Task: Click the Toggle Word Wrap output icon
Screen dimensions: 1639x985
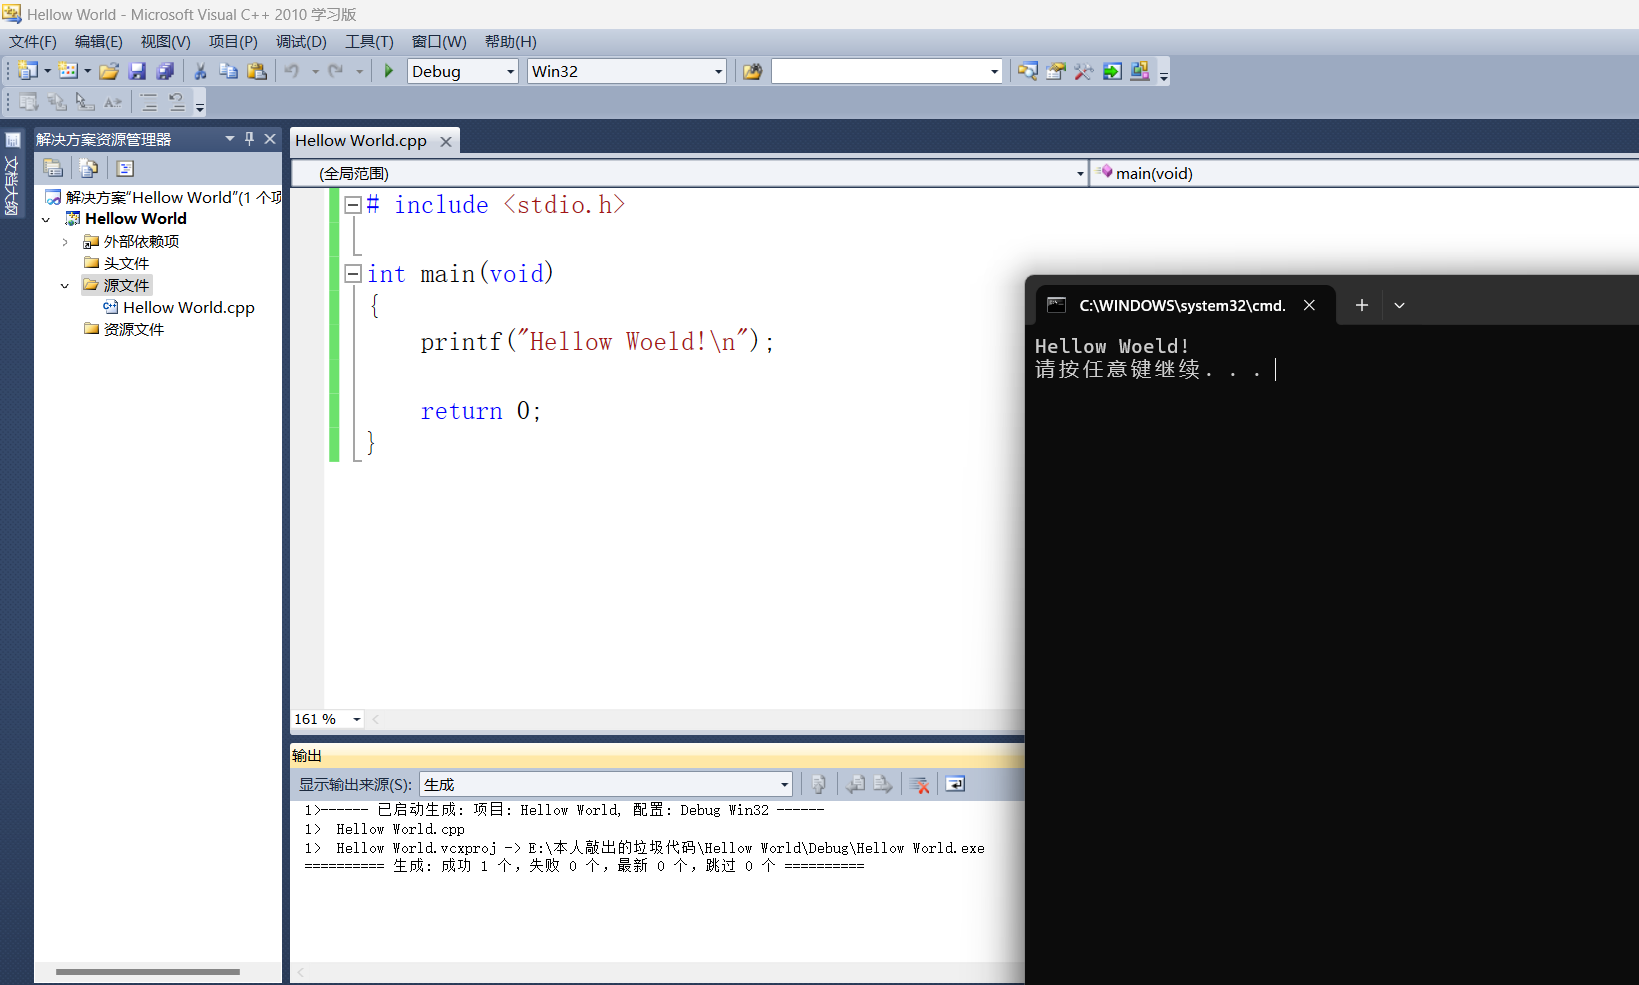Action: tap(955, 784)
